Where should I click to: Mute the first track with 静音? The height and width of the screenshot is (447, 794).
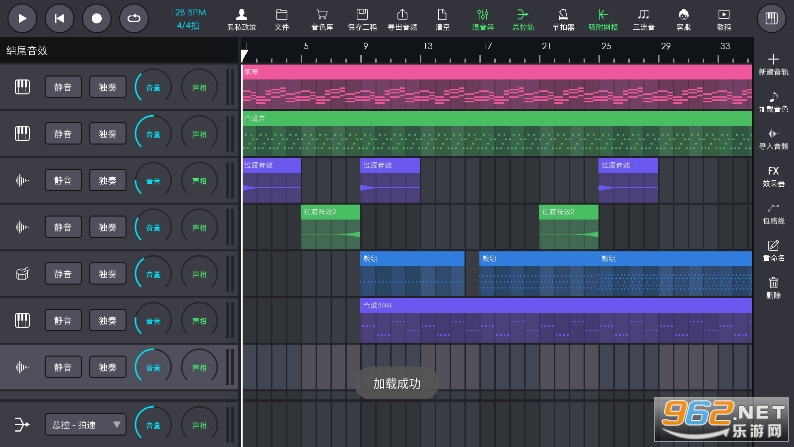point(63,88)
